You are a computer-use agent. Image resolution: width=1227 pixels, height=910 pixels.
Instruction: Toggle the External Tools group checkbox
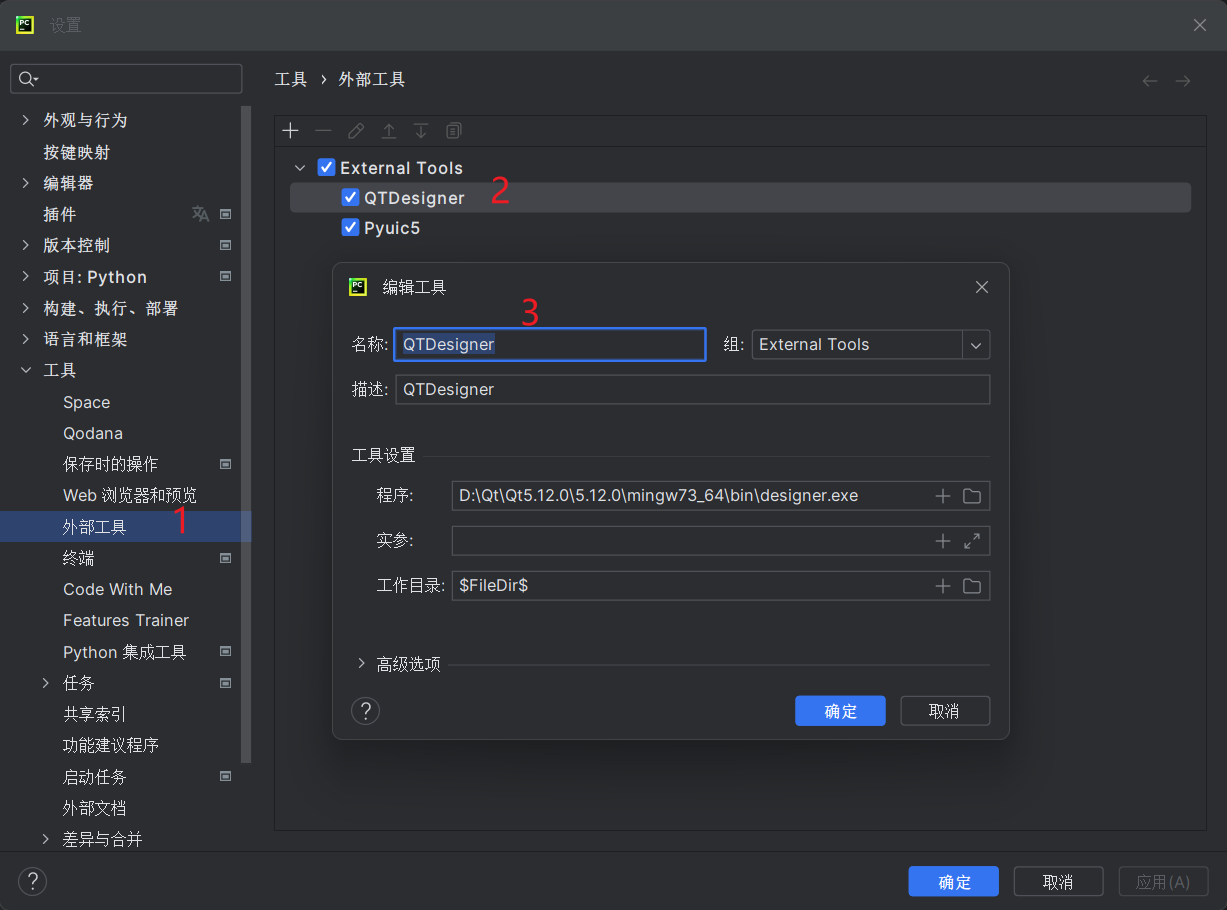coord(326,167)
